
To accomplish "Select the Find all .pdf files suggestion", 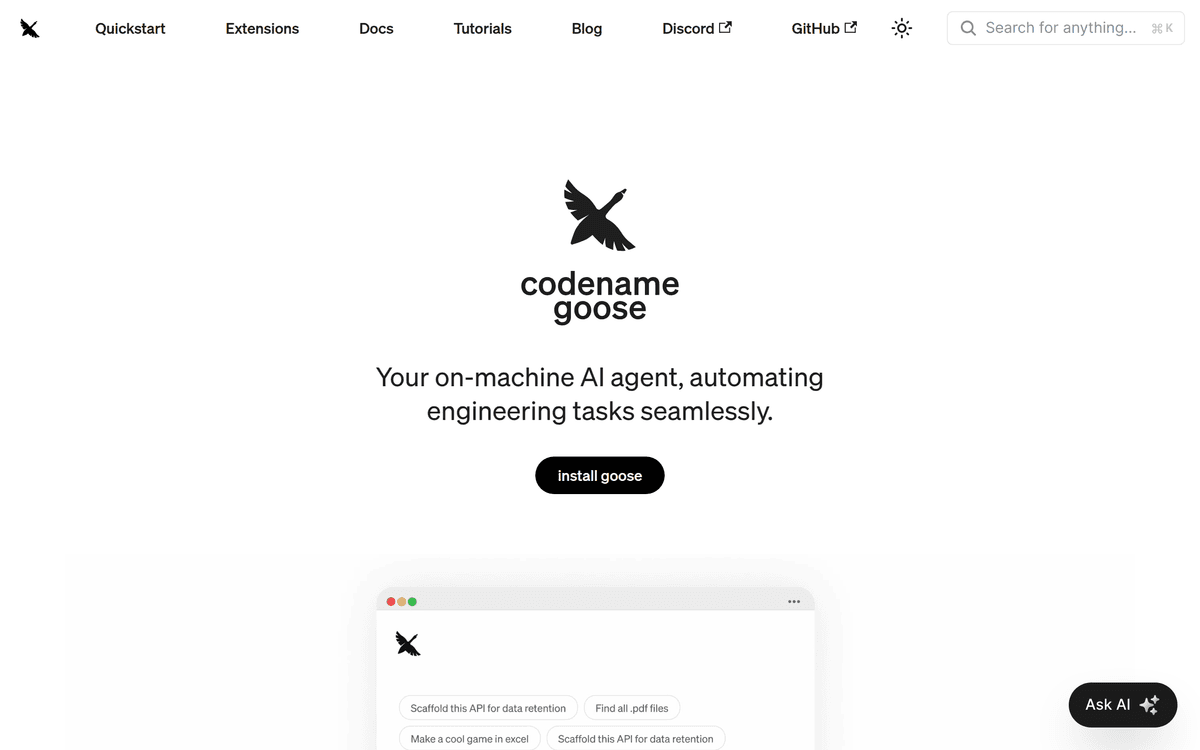I will click(x=632, y=708).
